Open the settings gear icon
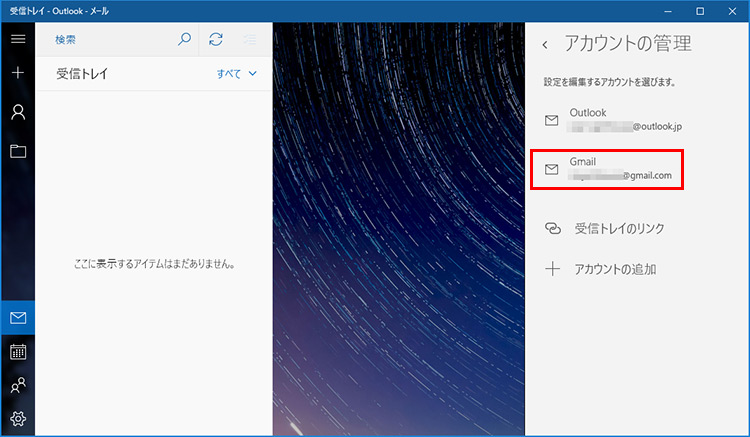Image resolution: width=750 pixels, height=437 pixels. [17, 419]
